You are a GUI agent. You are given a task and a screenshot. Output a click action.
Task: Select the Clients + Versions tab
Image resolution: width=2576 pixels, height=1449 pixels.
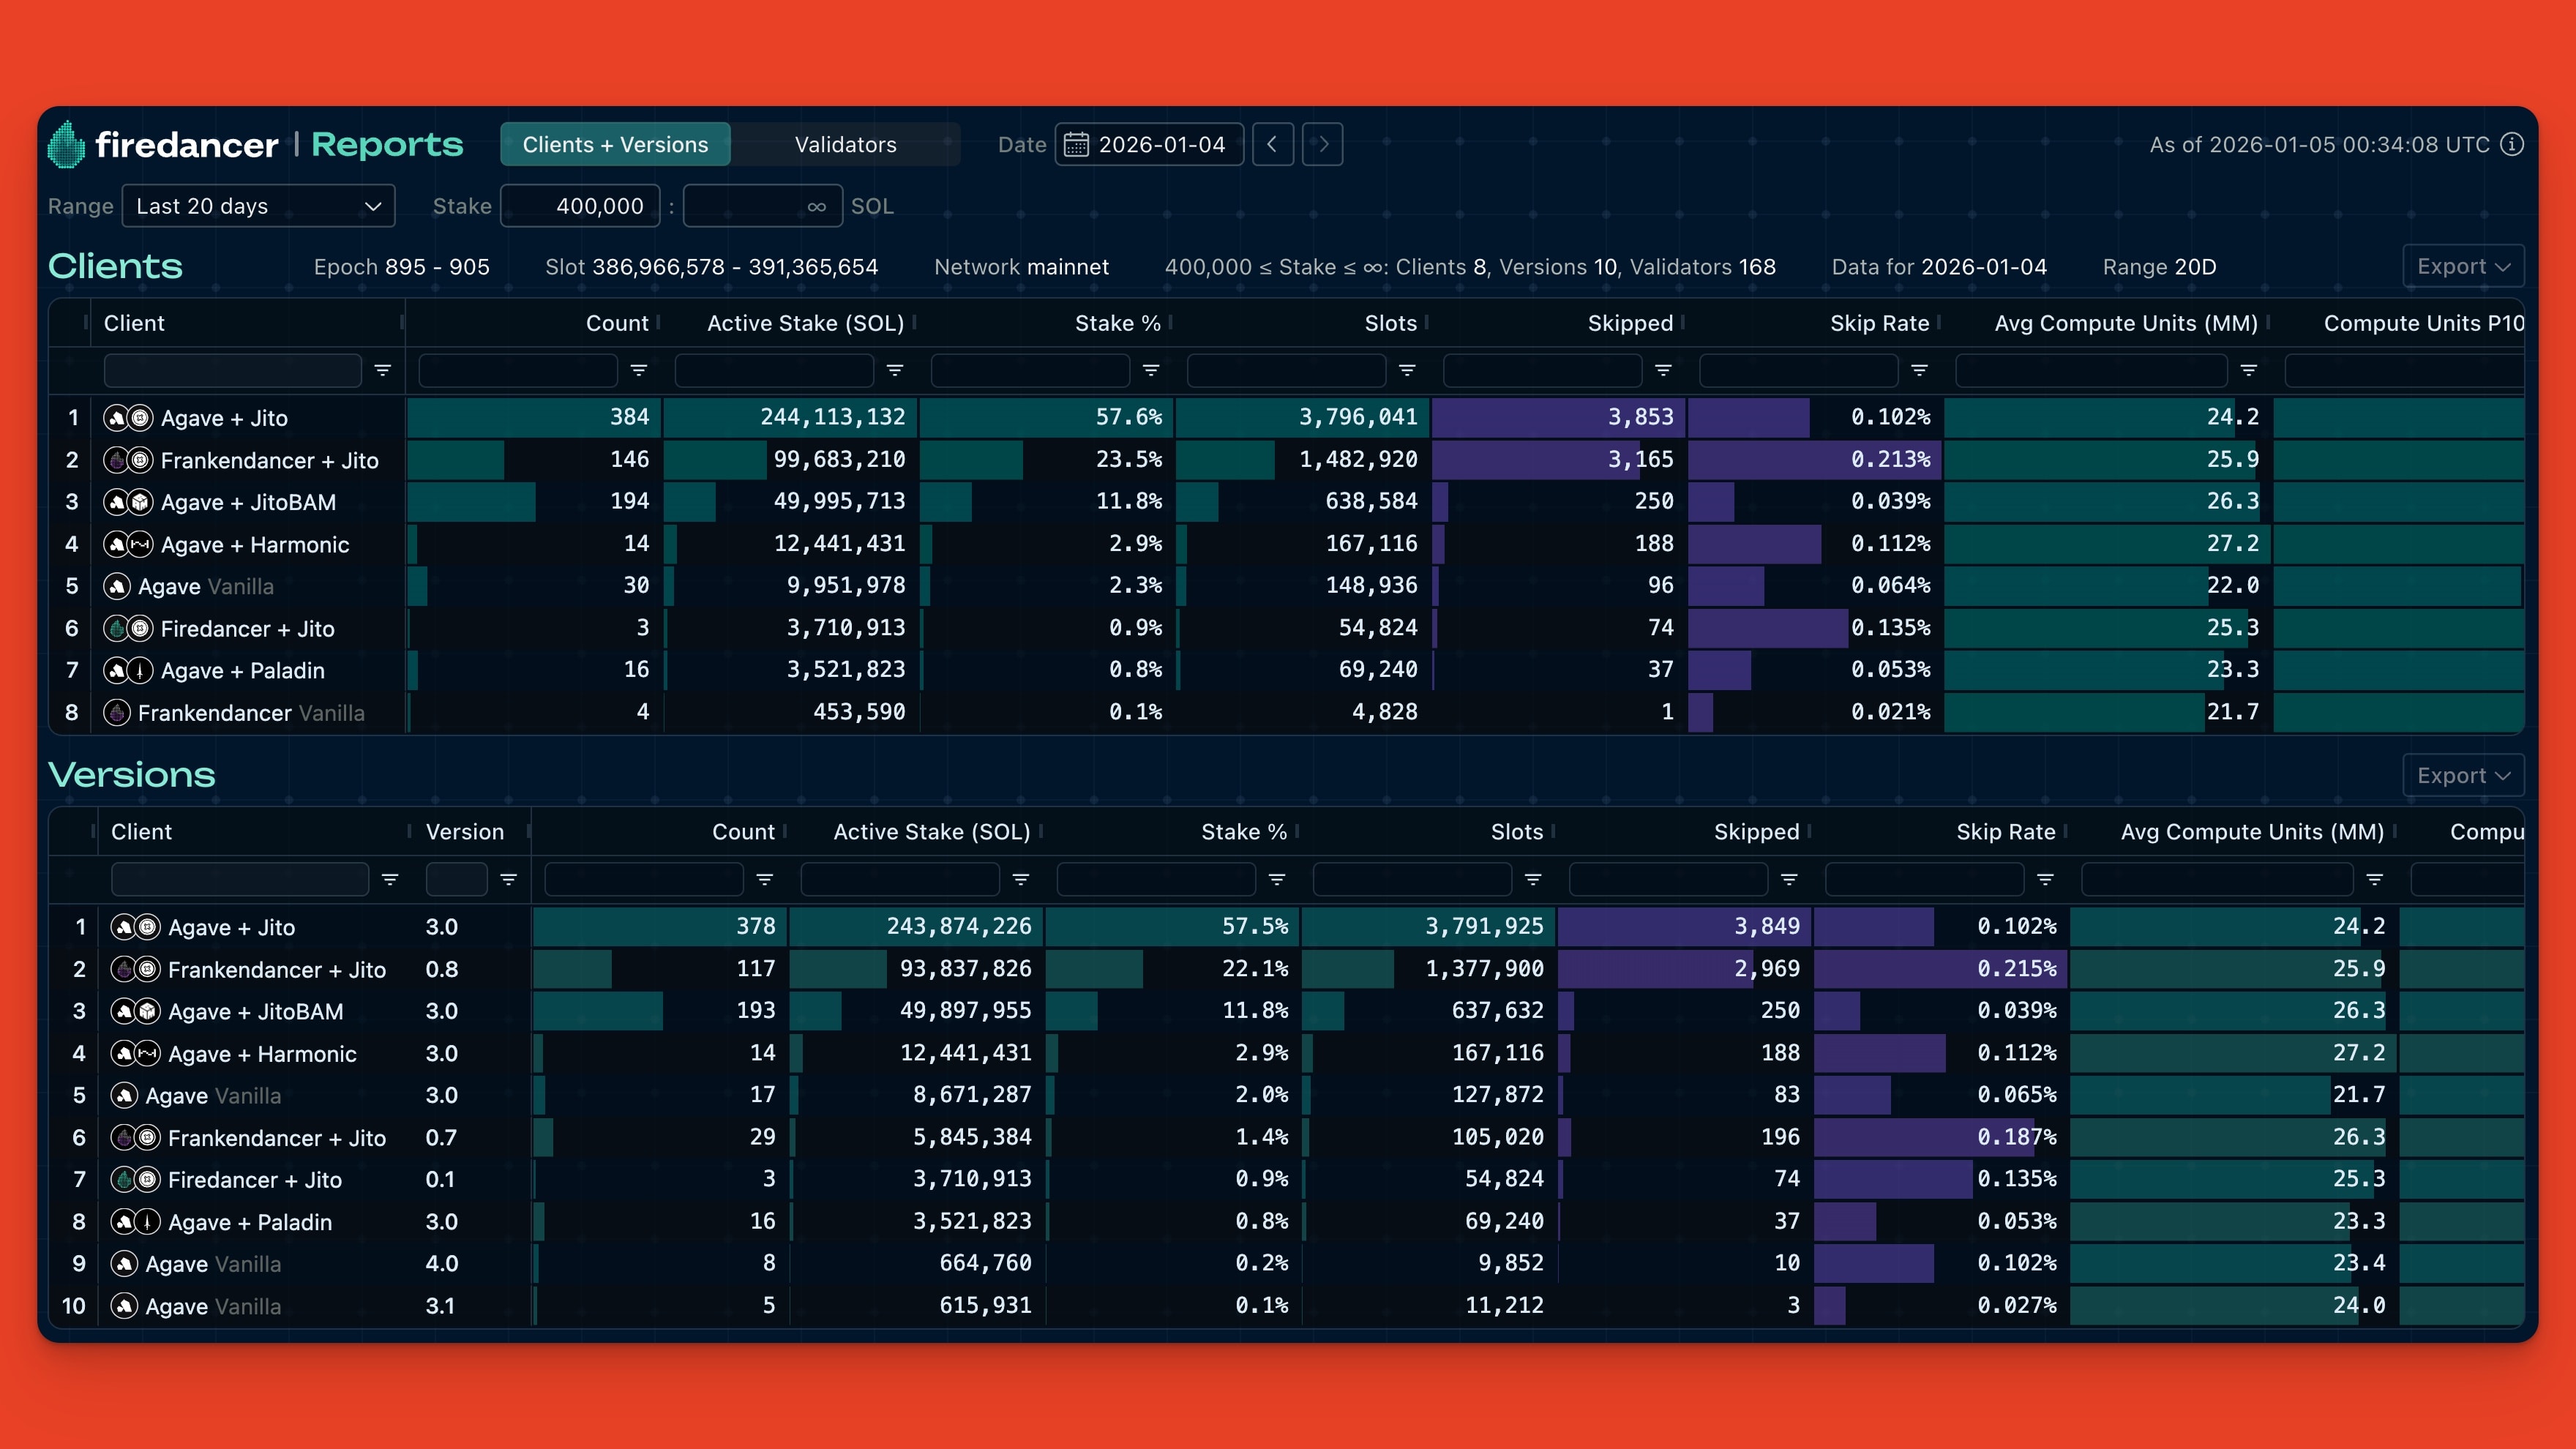coord(614,144)
